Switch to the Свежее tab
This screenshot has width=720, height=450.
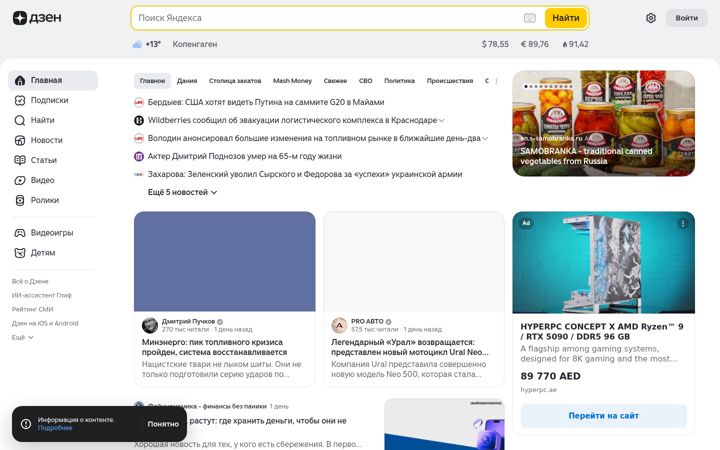point(335,81)
